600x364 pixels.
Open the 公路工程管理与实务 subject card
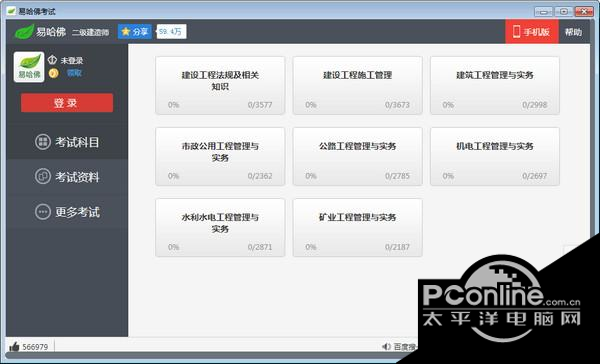click(357, 157)
